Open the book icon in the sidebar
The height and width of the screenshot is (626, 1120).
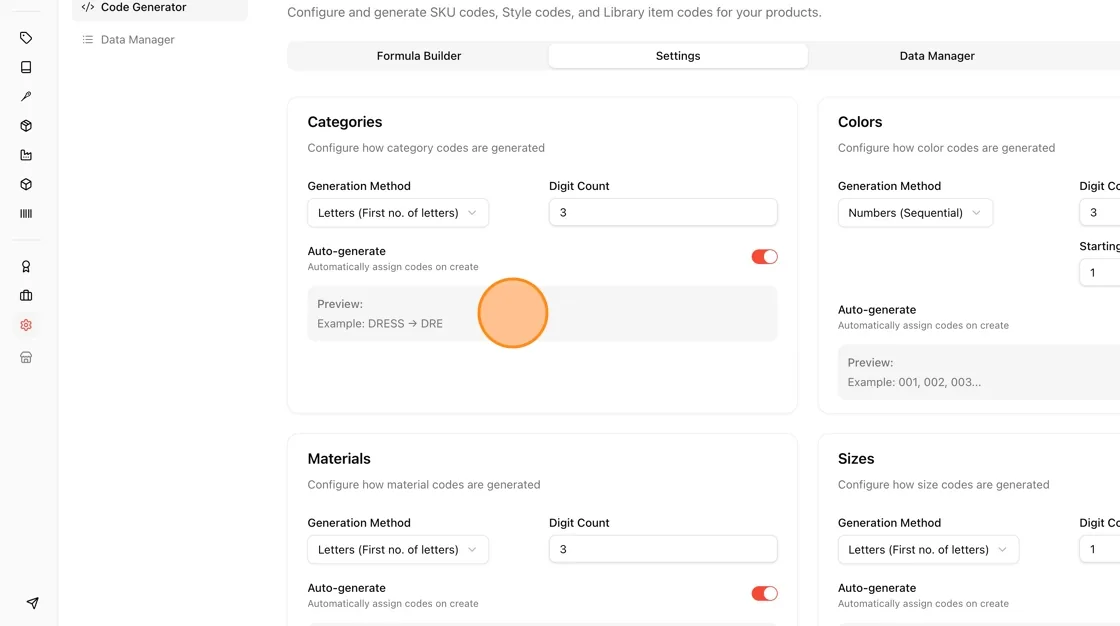tap(26, 67)
